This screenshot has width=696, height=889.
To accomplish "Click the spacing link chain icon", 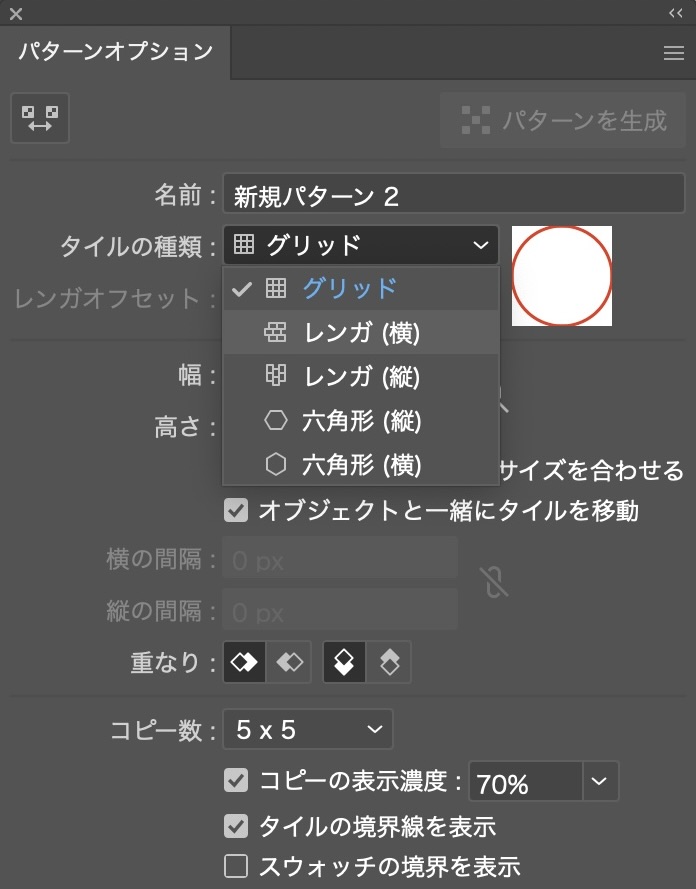I will [493, 582].
